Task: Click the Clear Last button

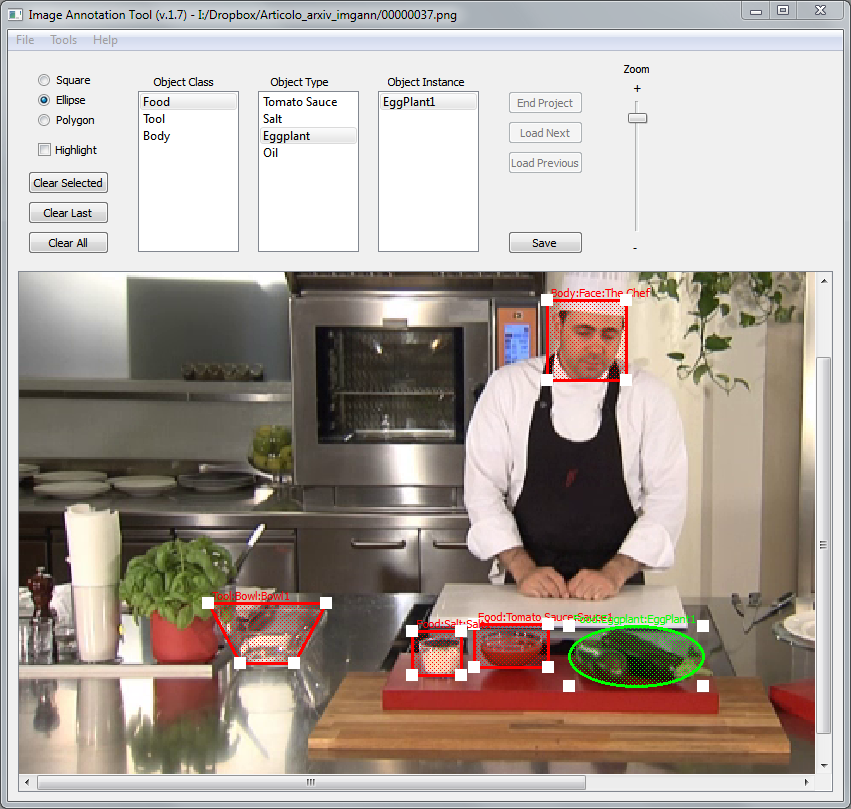Action: 68,213
